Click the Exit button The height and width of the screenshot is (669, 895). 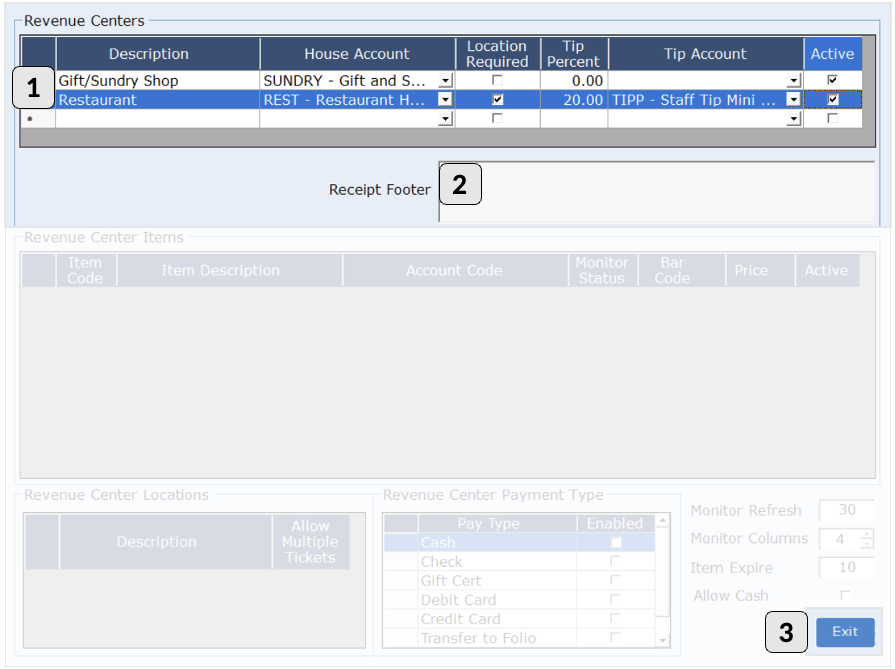pos(845,632)
